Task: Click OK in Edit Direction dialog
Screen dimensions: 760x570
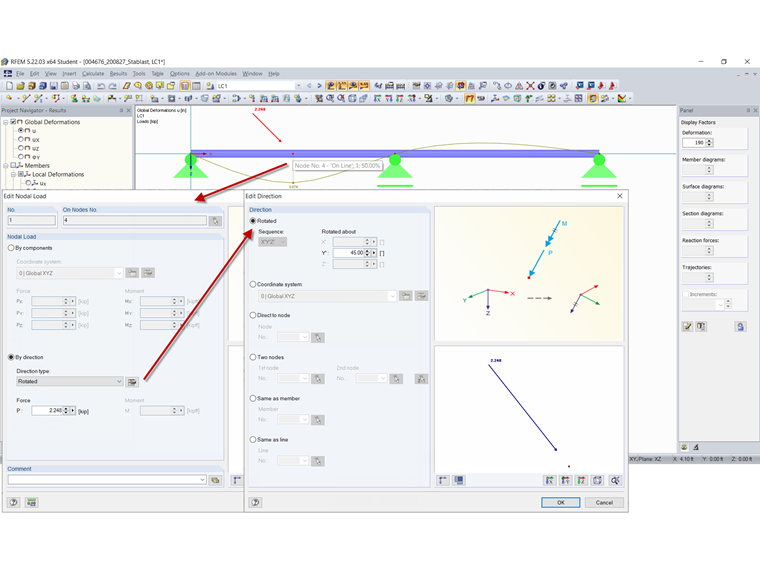Action: [560, 503]
